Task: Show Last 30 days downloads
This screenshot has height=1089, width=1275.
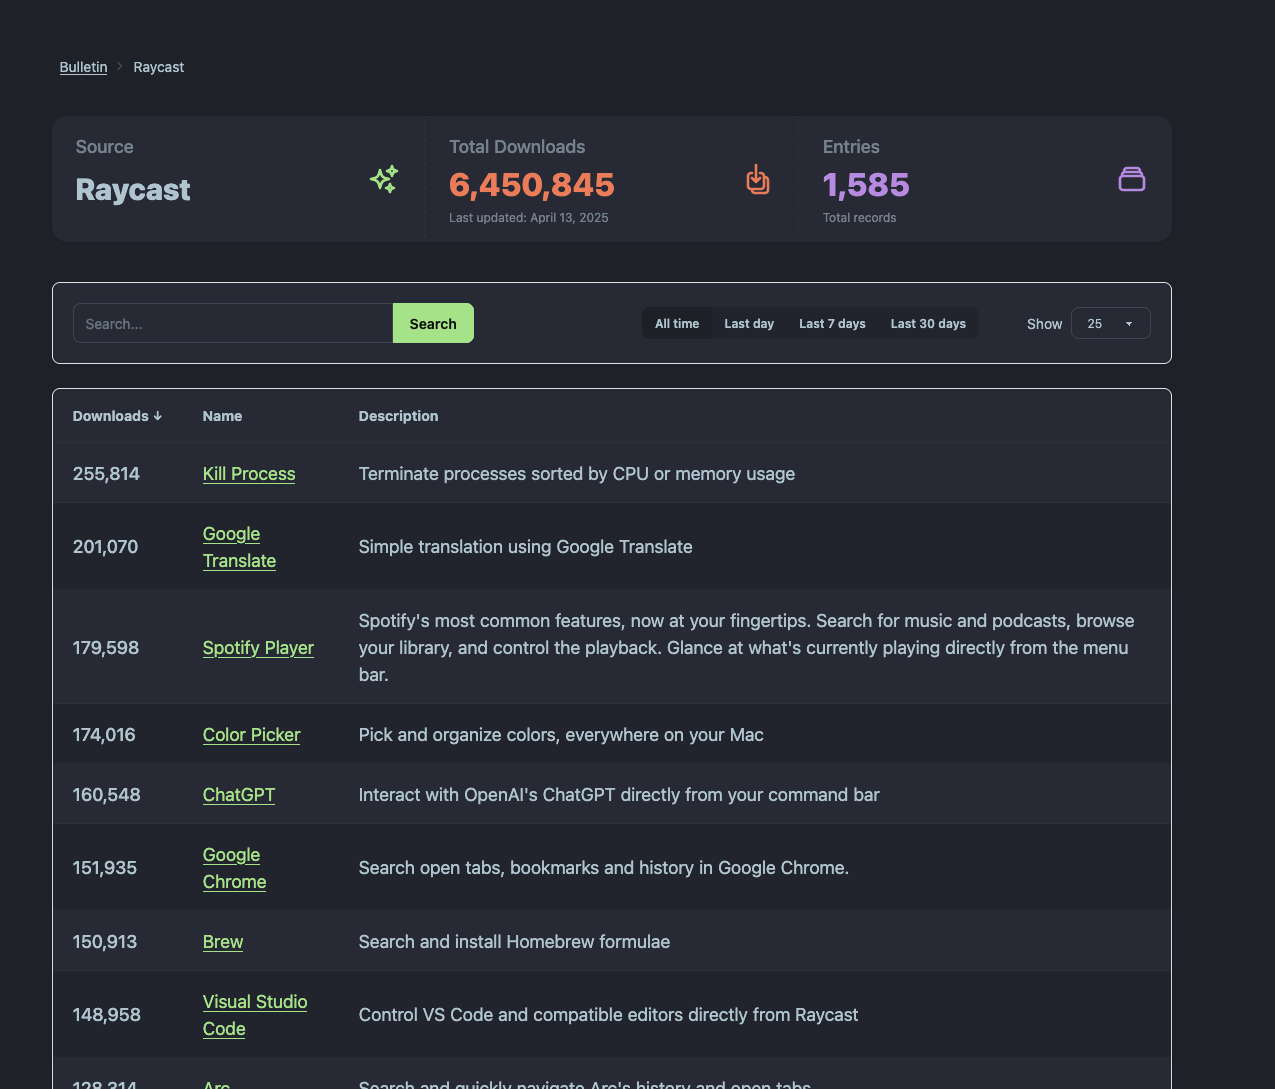Action: click(x=928, y=324)
